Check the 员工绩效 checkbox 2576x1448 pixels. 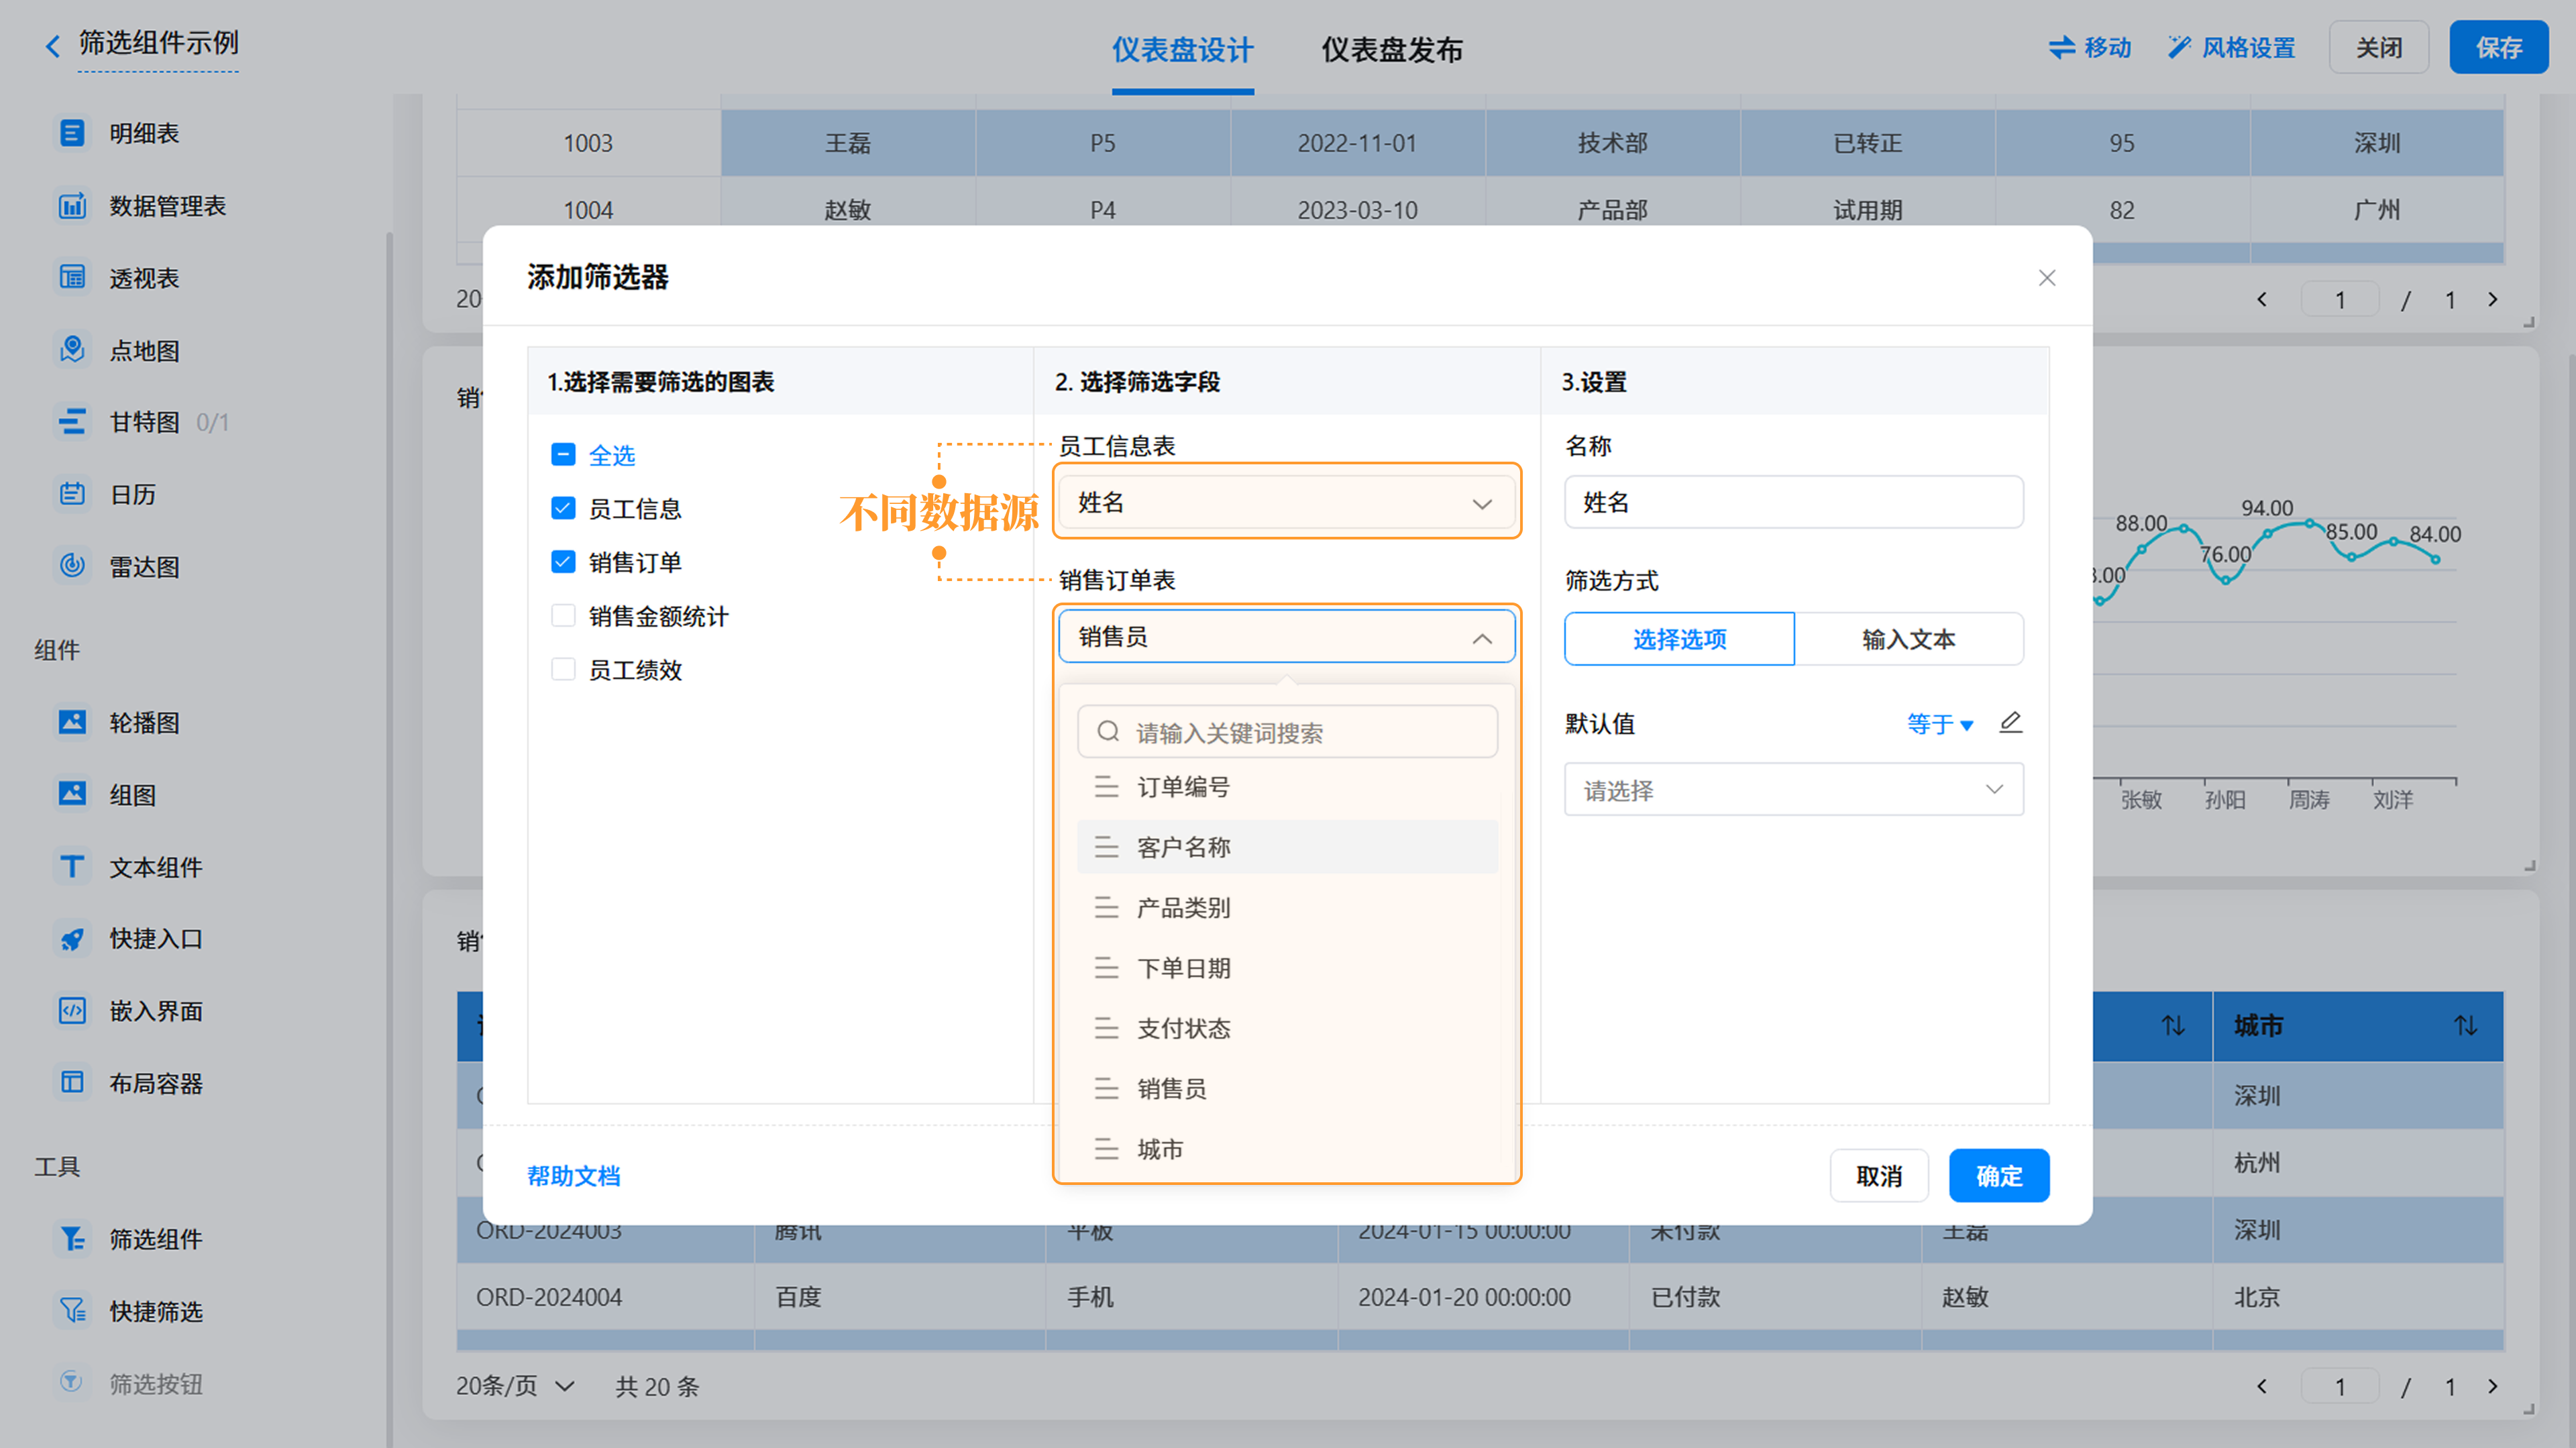click(563, 669)
